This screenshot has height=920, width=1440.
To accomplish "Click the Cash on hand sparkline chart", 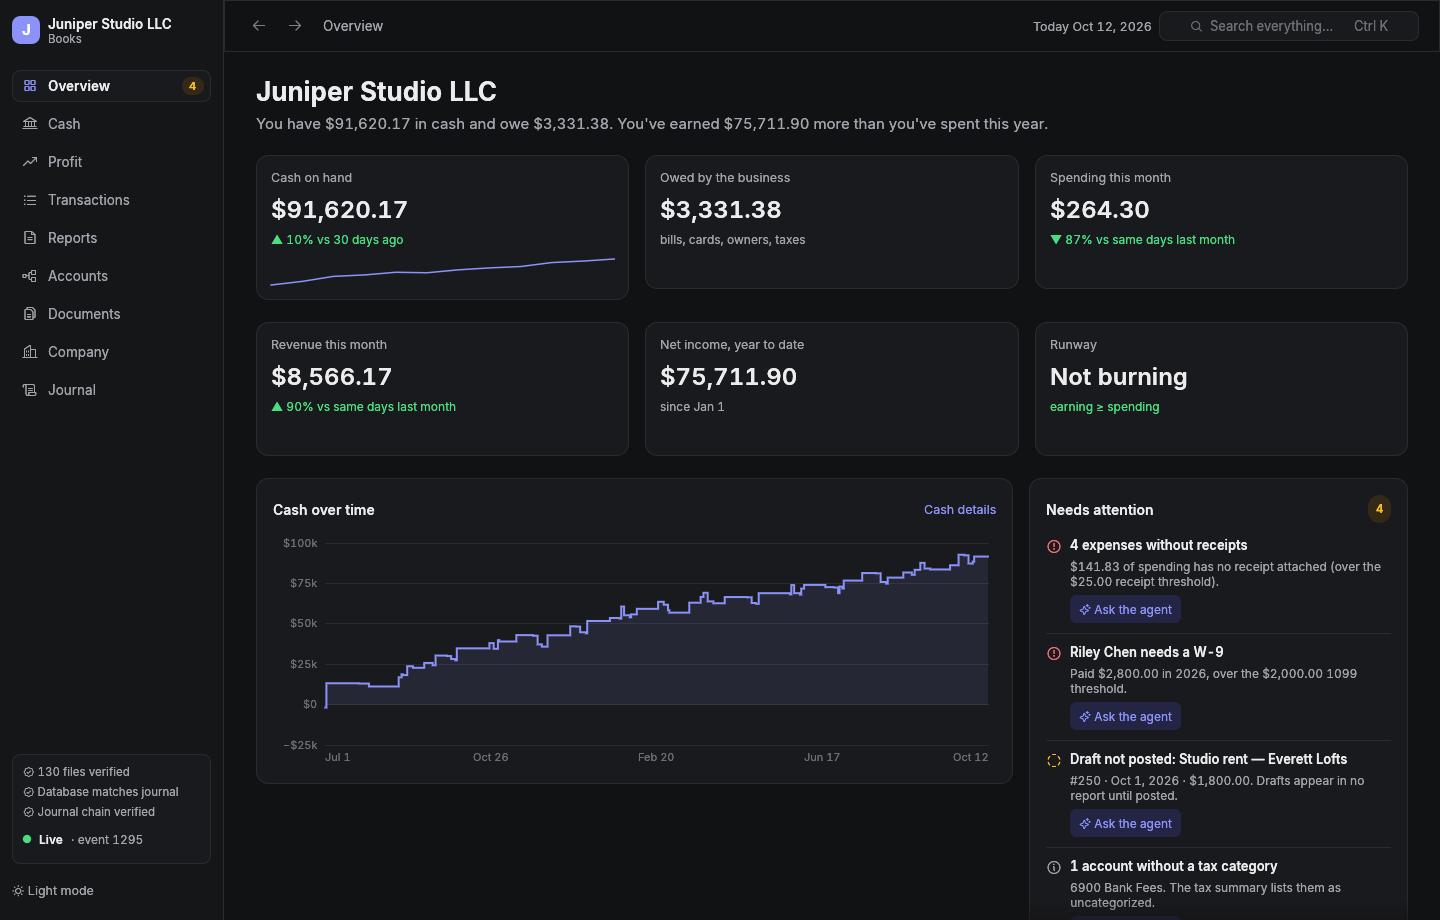I will (x=442, y=272).
